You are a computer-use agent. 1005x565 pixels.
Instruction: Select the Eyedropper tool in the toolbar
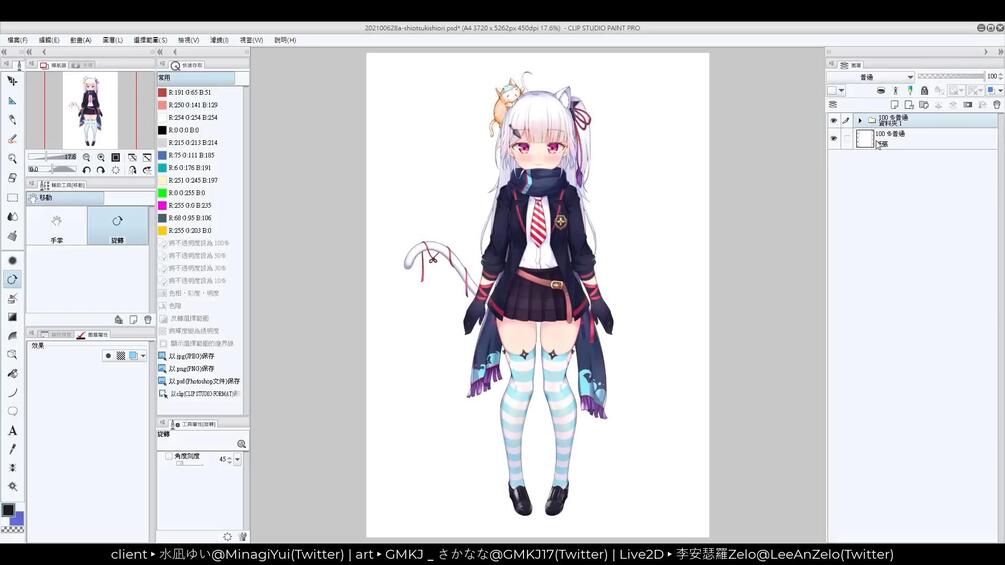(12, 449)
